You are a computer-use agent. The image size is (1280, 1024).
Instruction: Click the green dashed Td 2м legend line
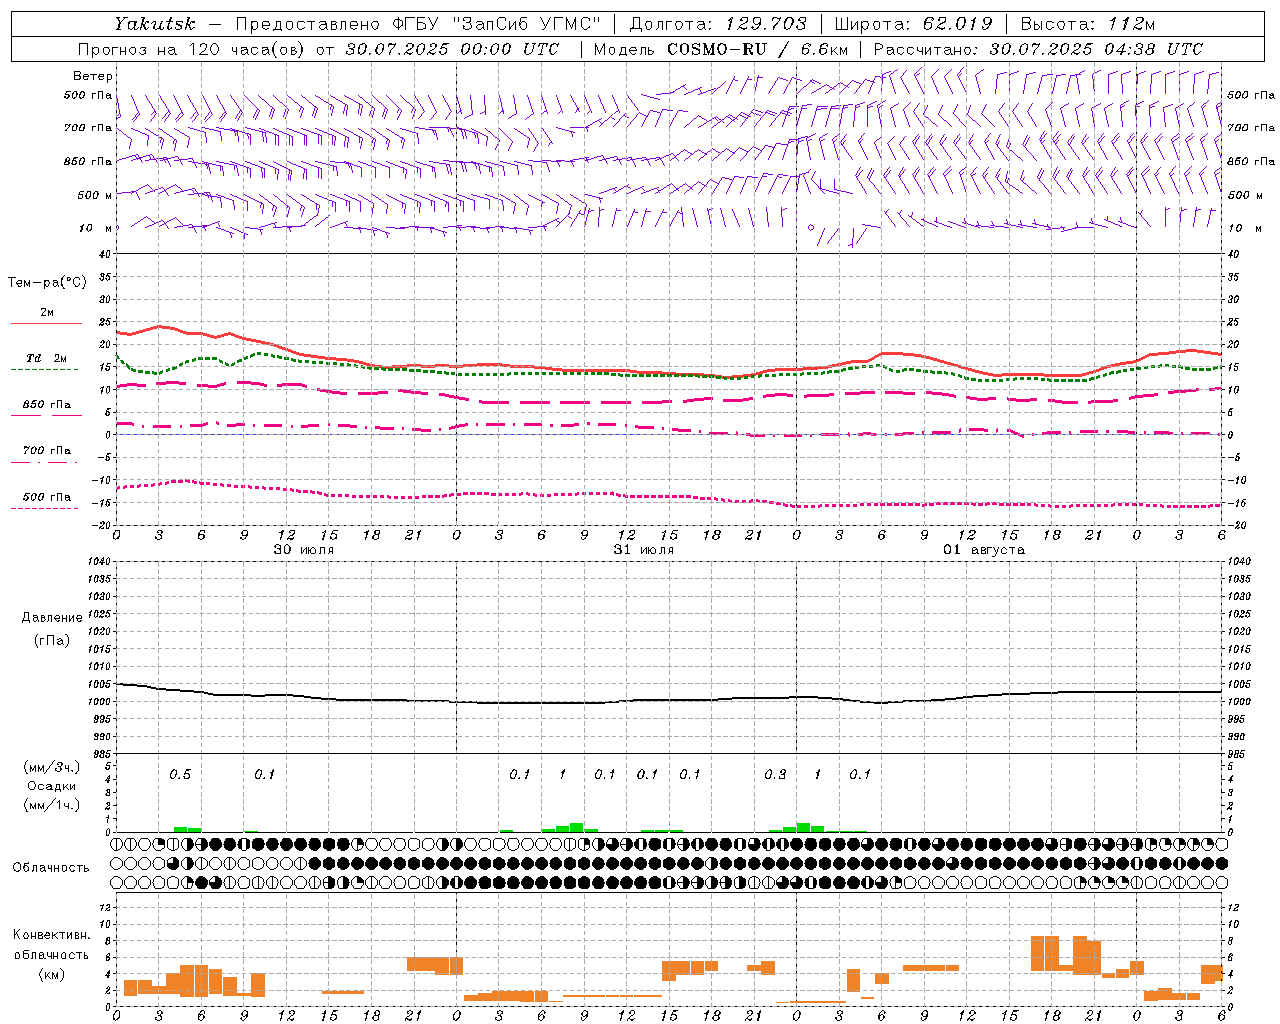(x=45, y=370)
